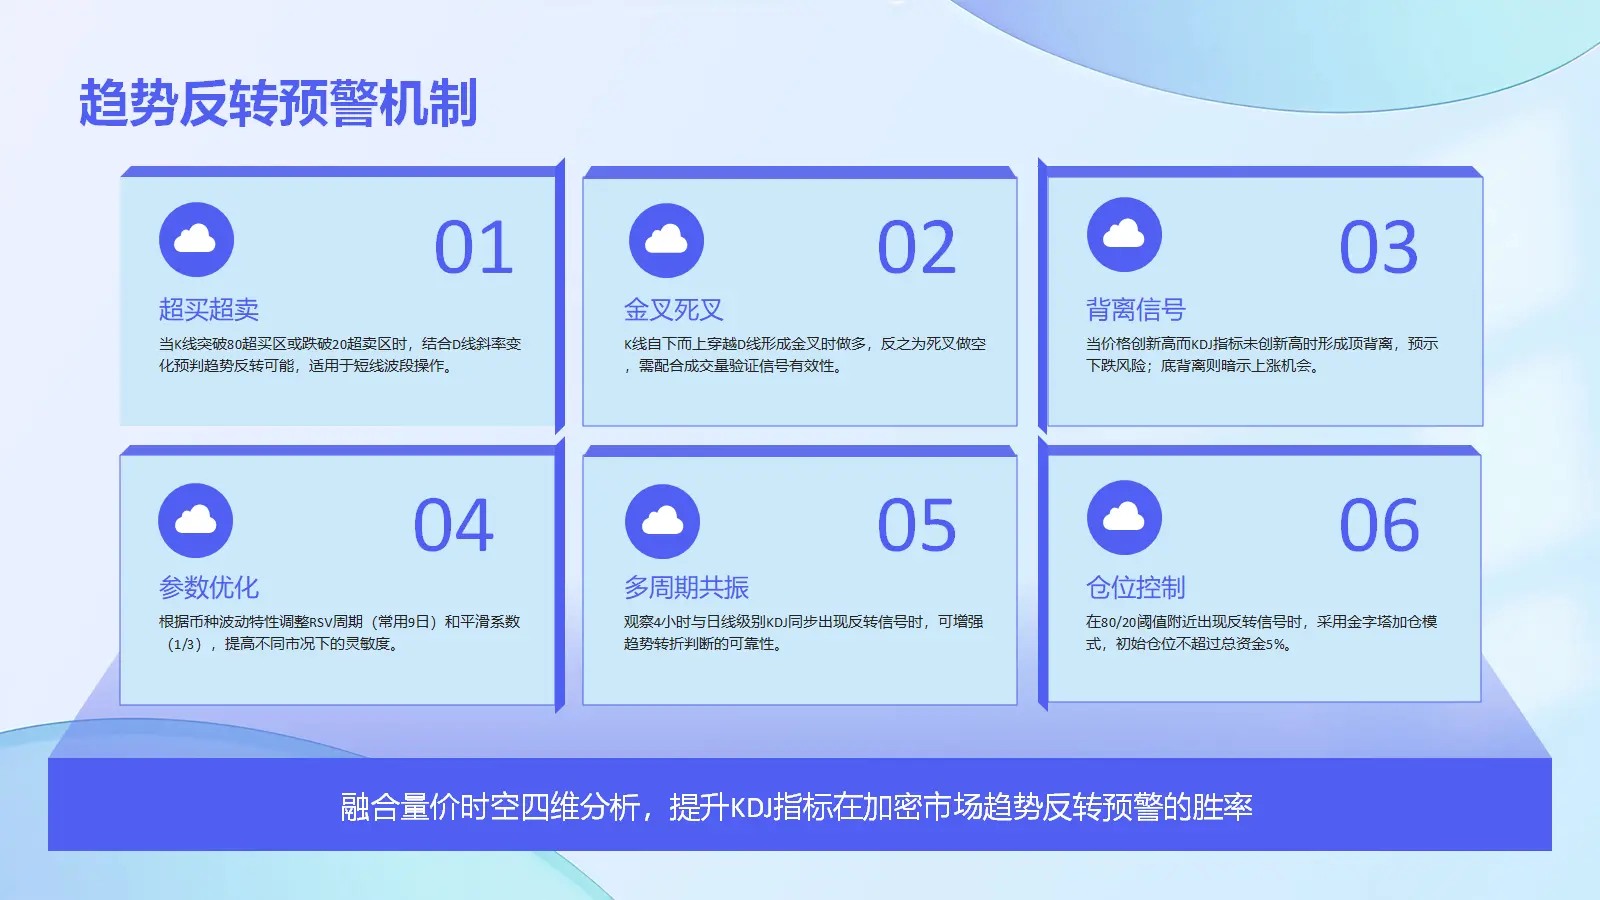Click the number 02 on second card

[x=917, y=248]
